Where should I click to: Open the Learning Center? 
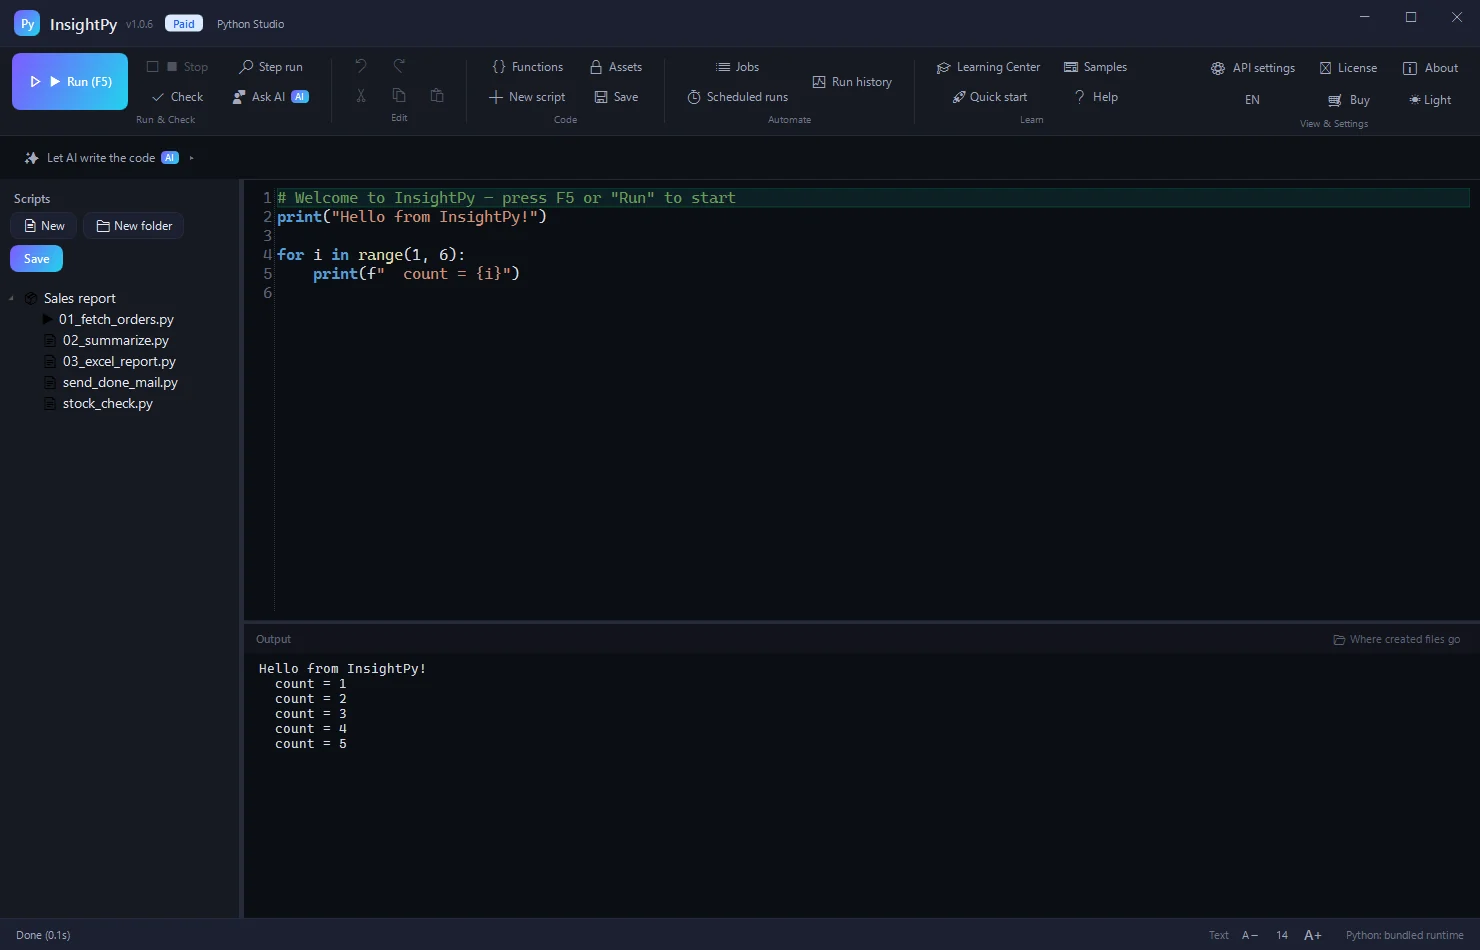point(988,67)
